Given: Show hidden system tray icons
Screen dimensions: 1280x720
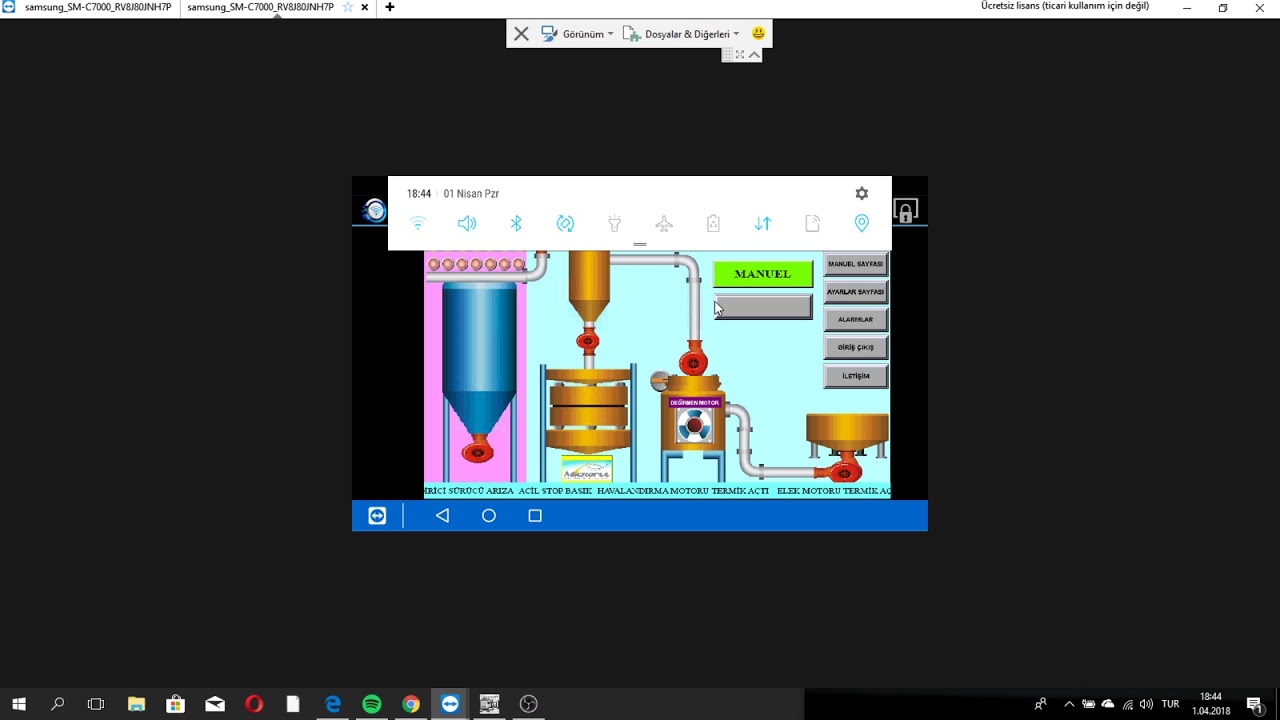Looking at the screenshot, I should (x=1069, y=704).
